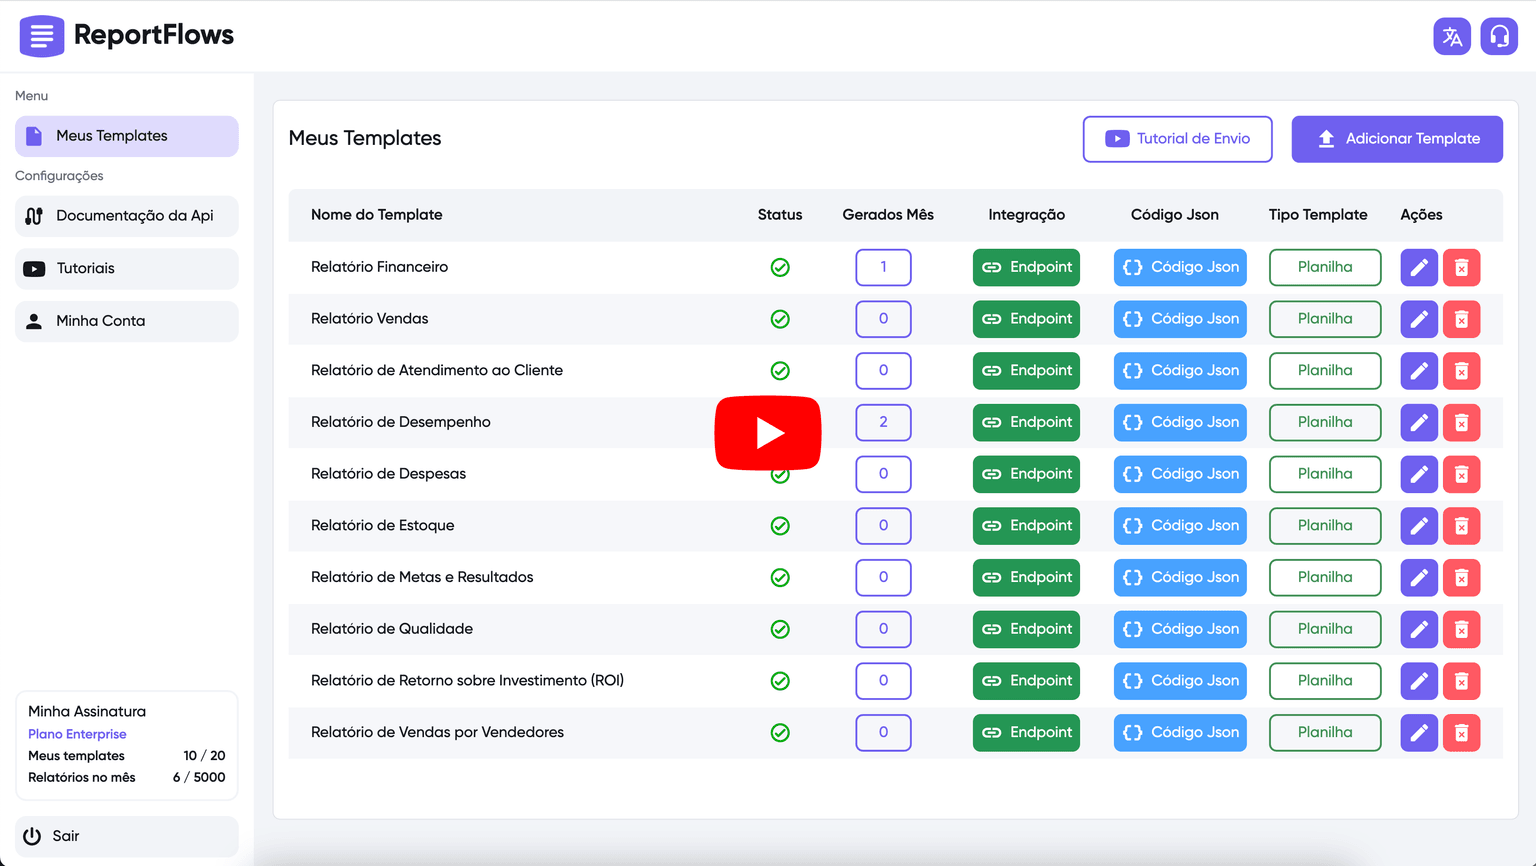Delete the Relatório Vendas template
This screenshot has height=866, width=1536.
(x=1461, y=320)
